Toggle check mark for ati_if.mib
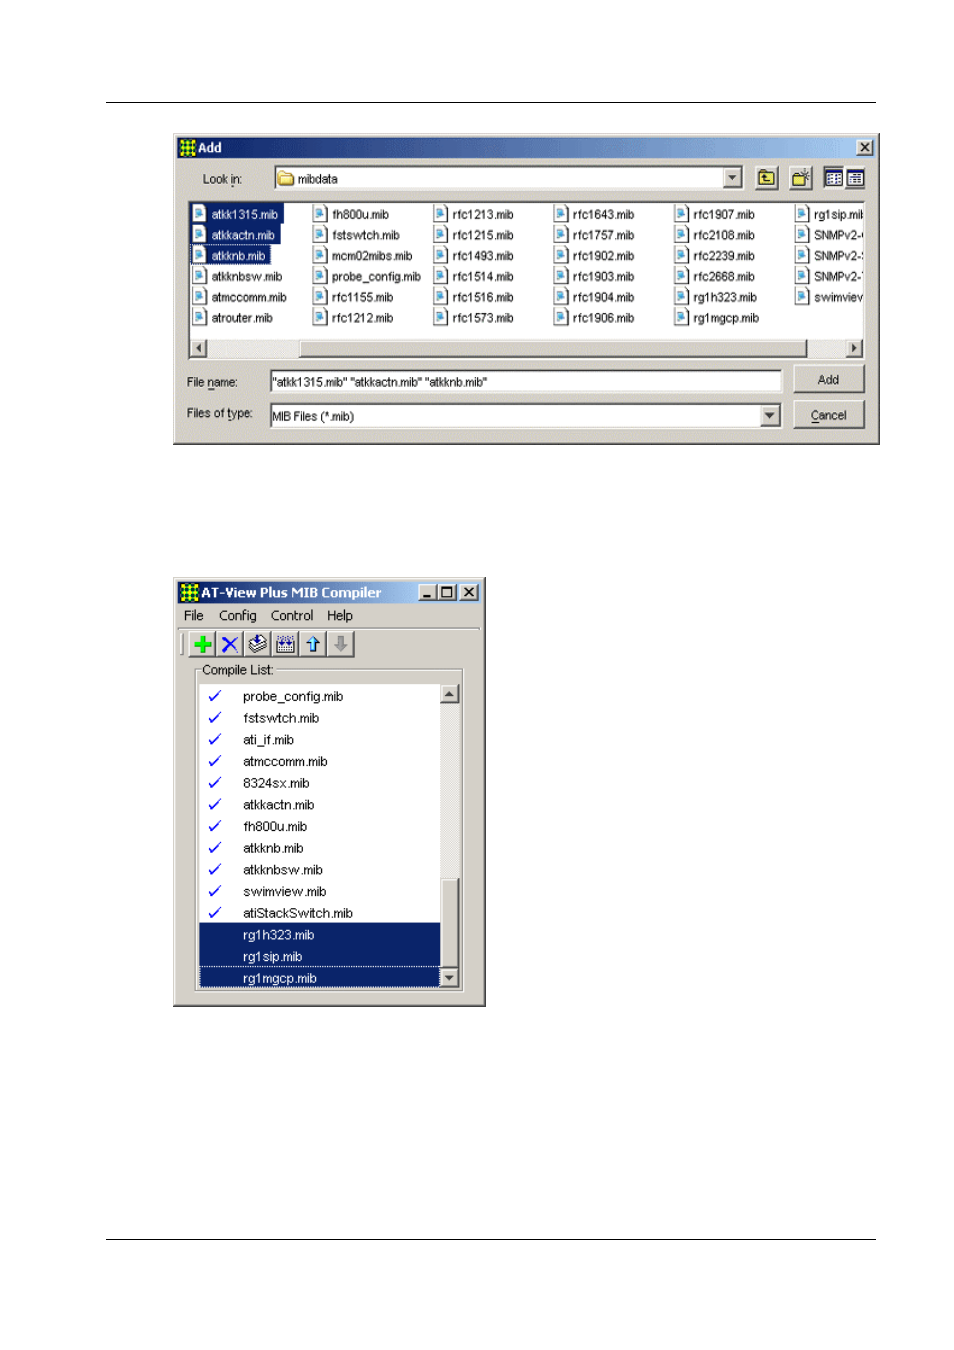The width and height of the screenshot is (954, 1350). point(214,740)
